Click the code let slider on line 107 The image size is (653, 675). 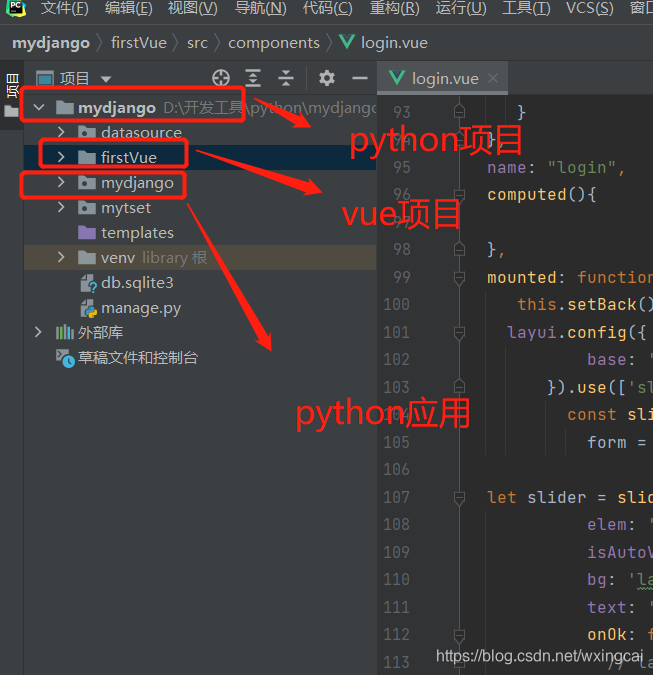(x=536, y=498)
